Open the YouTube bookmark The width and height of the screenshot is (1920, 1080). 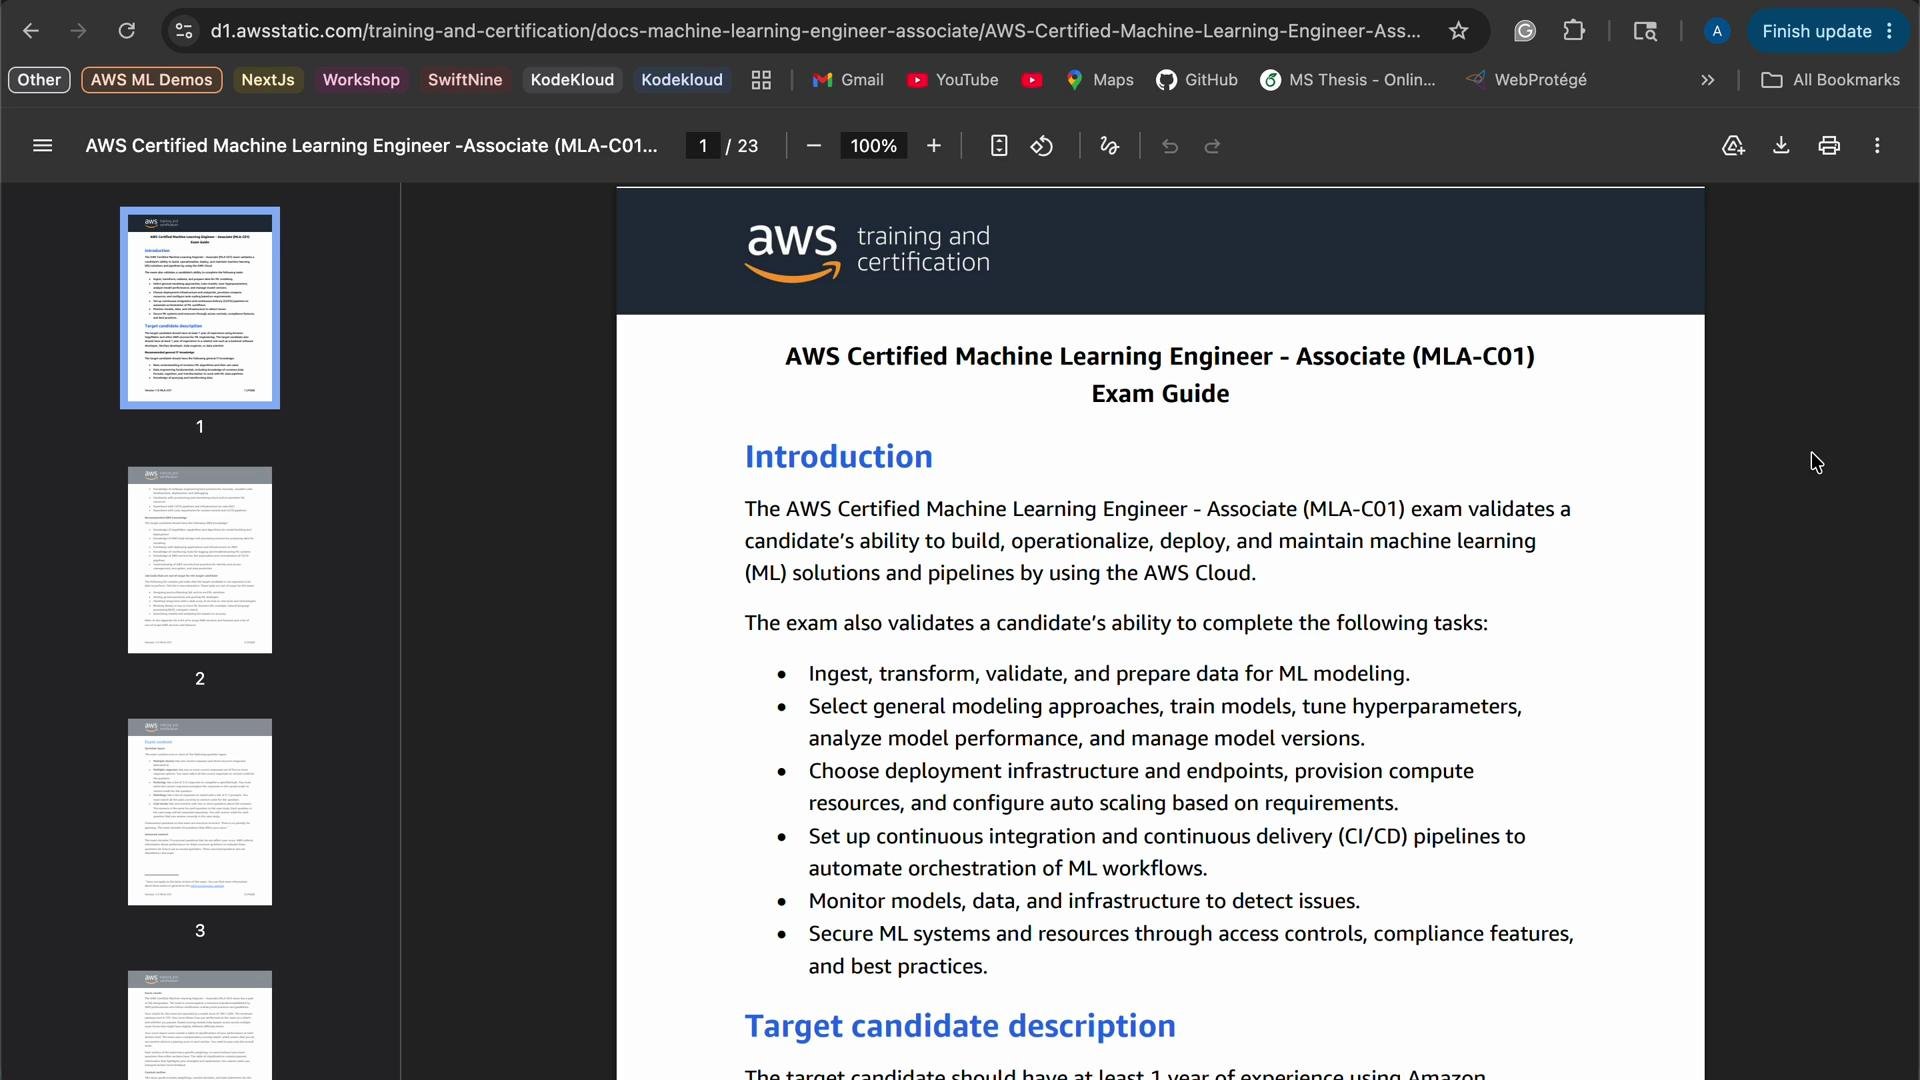(x=953, y=80)
